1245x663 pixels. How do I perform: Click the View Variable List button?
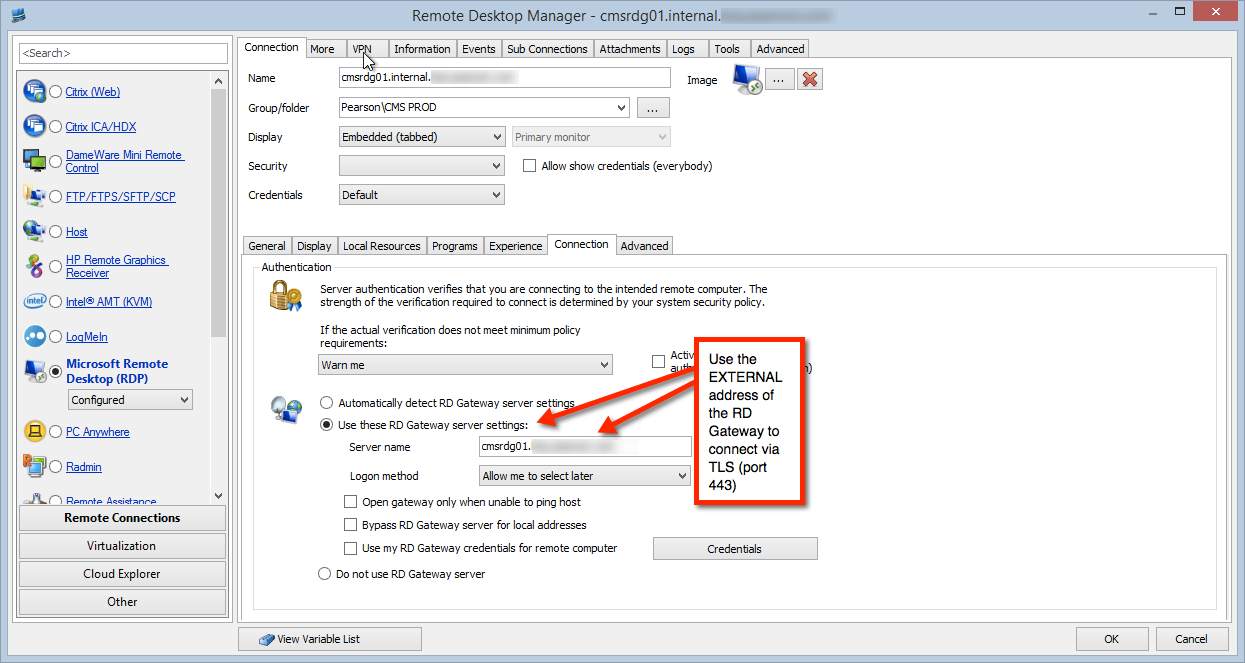pos(330,639)
